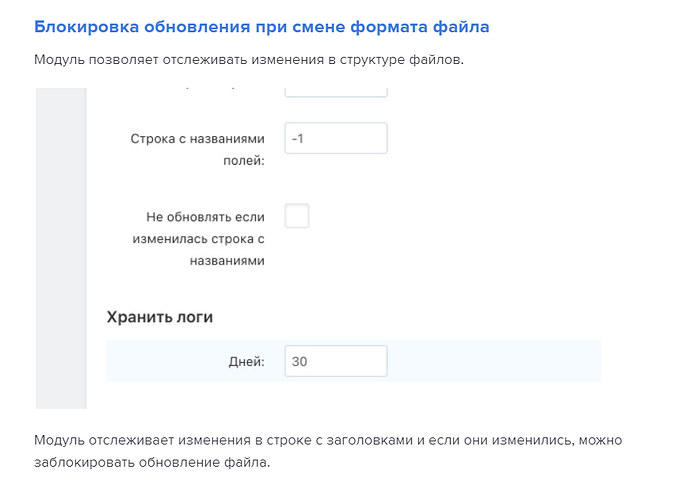The width and height of the screenshot is (690, 481).
Task: Enable "Не обновлять если изменилась строка" checkbox
Action: (x=297, y=216)
